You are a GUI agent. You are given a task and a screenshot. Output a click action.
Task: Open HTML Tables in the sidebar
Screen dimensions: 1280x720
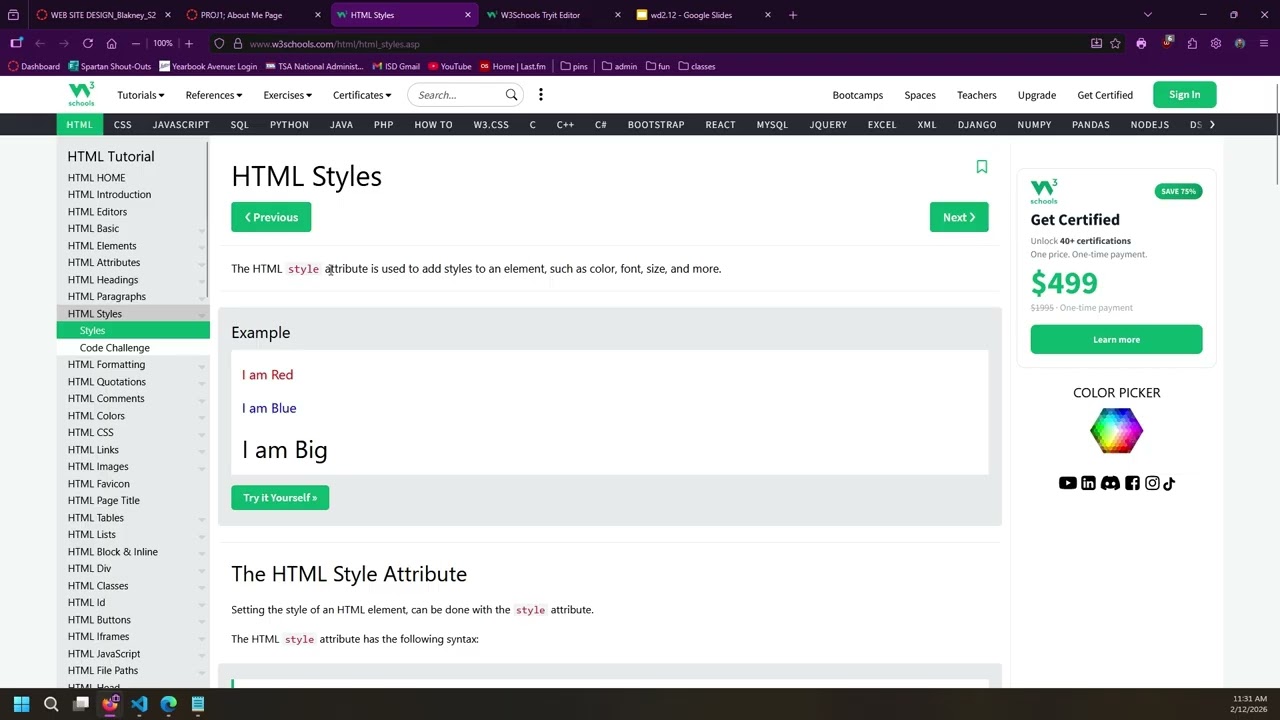tap(96, 518)
